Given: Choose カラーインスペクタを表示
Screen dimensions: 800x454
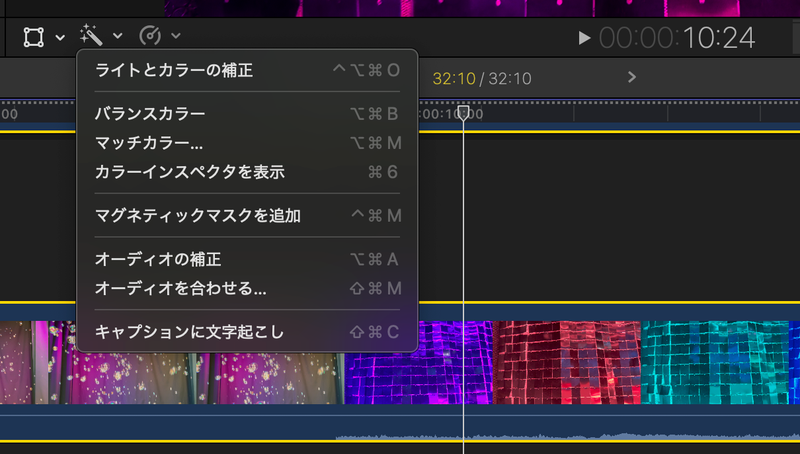Looking at the screenshot, I should pyautogui.click(x=247, y=172).
